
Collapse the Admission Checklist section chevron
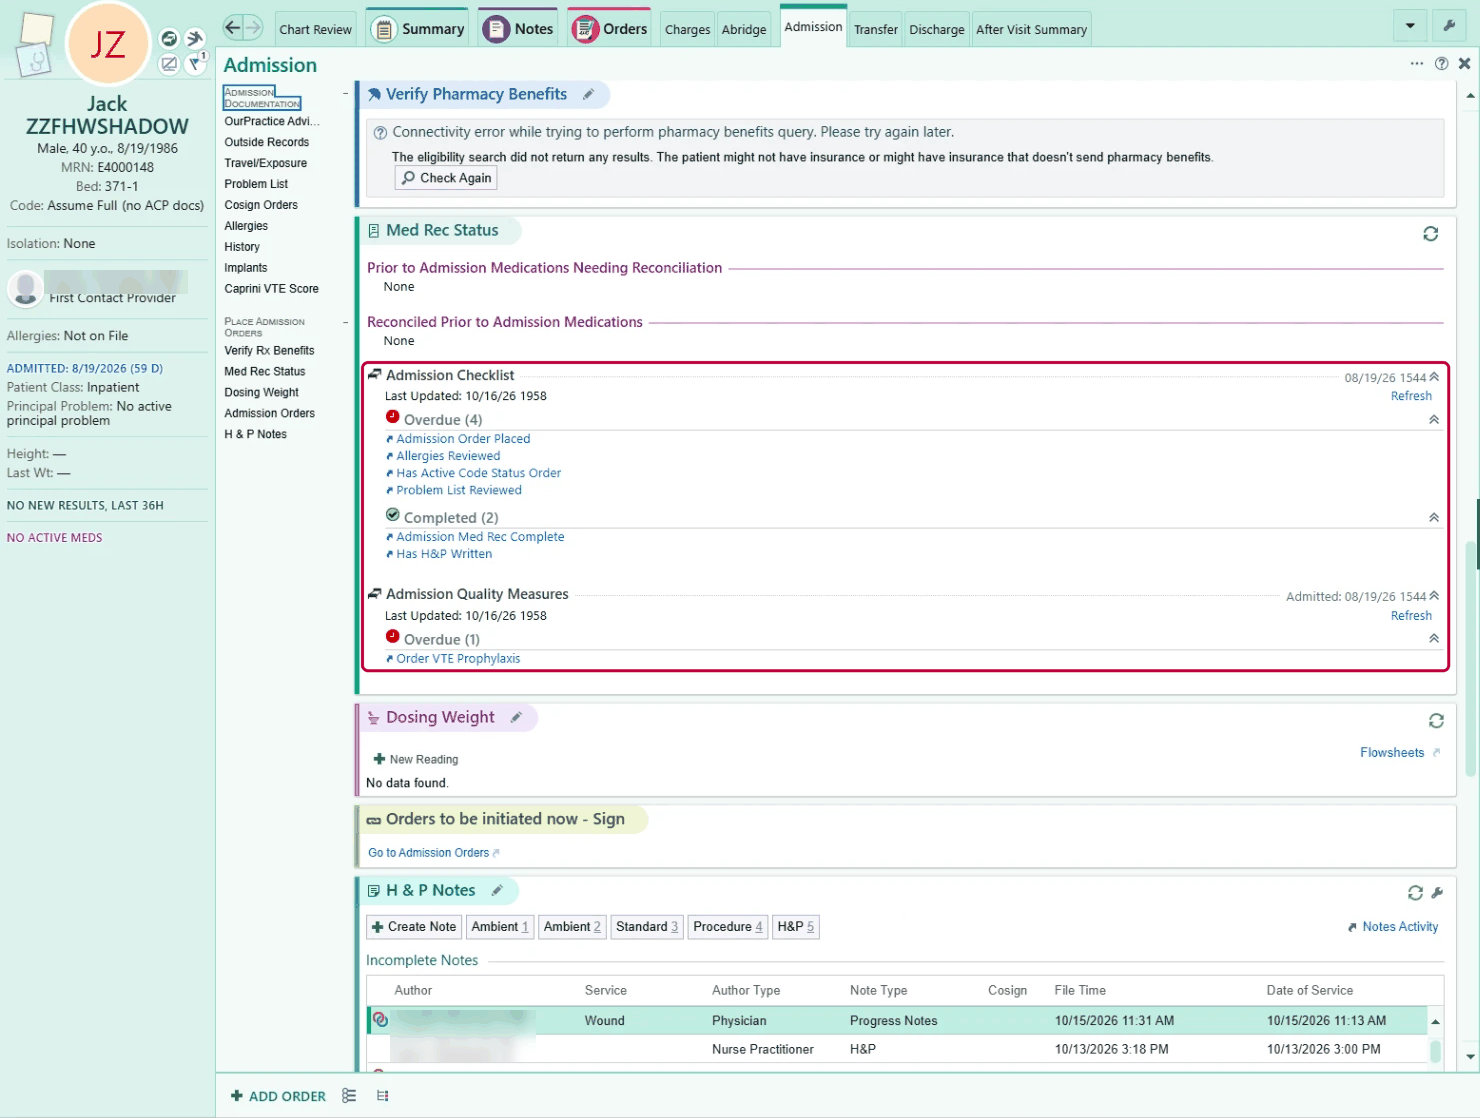point(1434,377)
